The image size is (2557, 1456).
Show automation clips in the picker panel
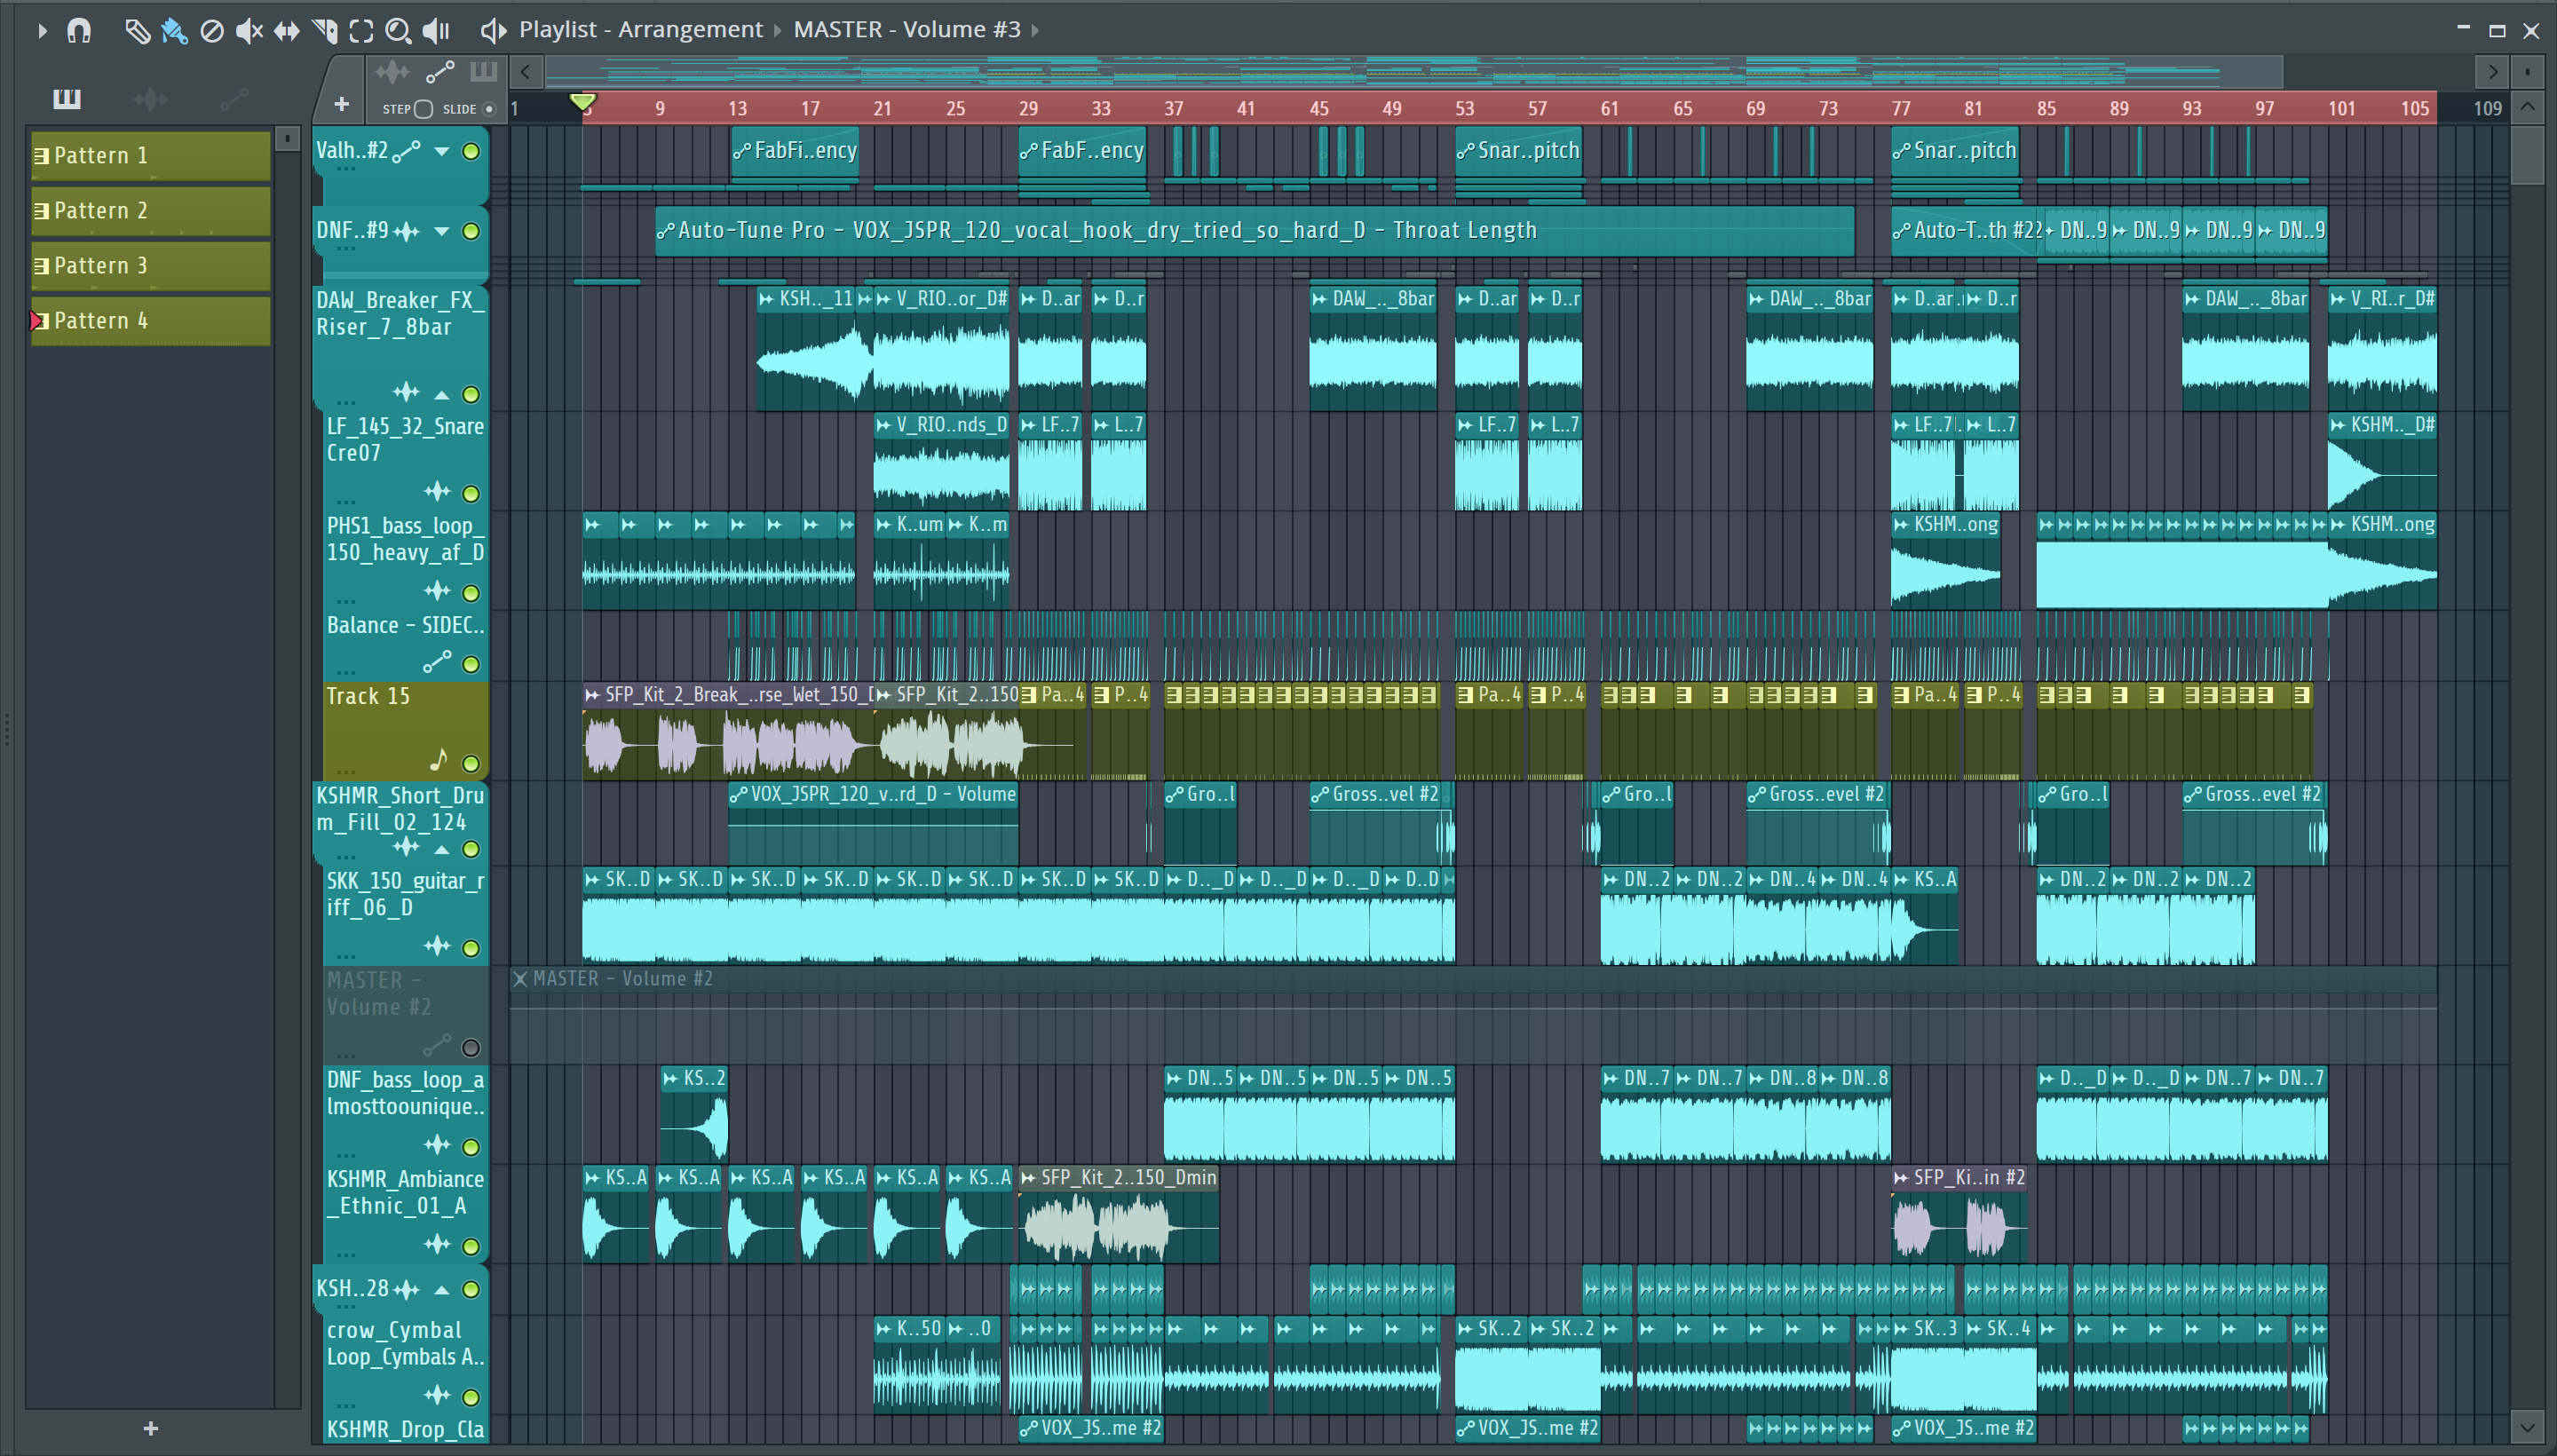(x=234, y=98)
